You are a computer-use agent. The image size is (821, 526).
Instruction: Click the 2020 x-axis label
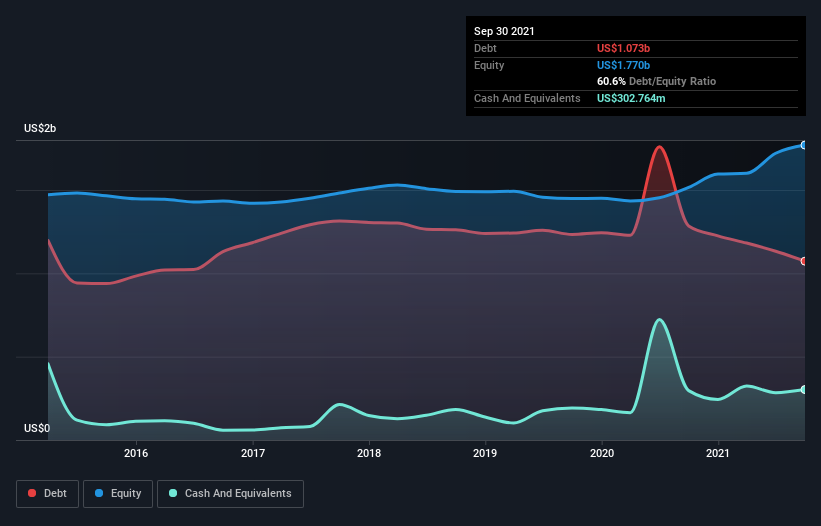pos(602,453)
